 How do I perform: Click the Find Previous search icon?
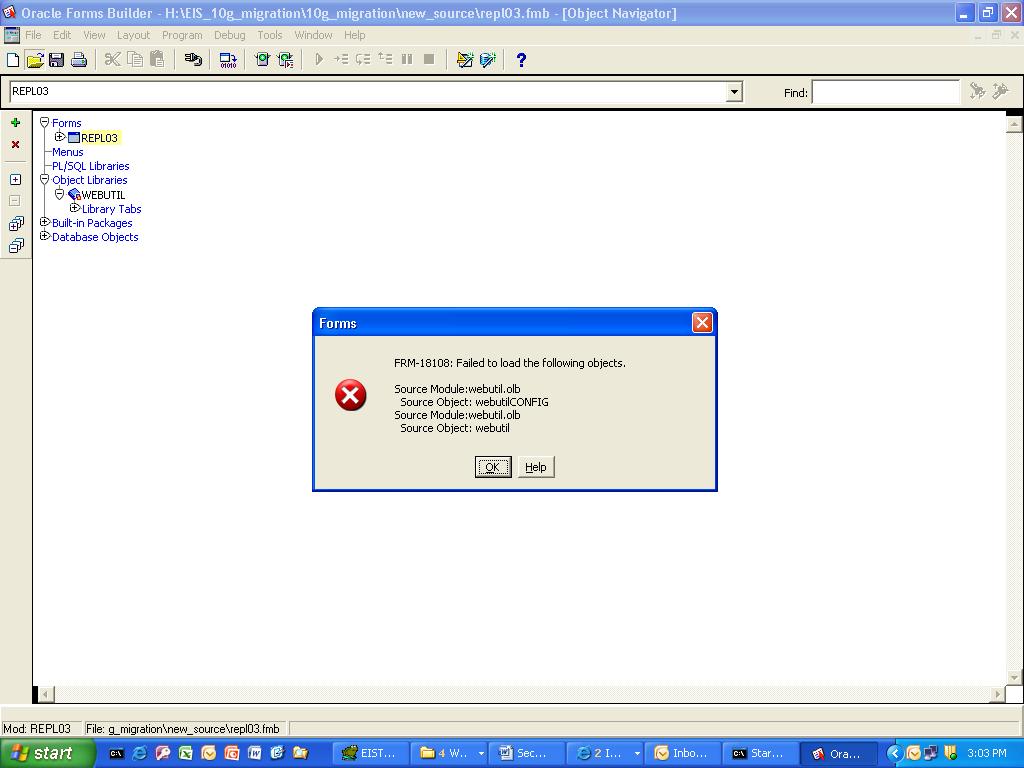coord(1000,91)
